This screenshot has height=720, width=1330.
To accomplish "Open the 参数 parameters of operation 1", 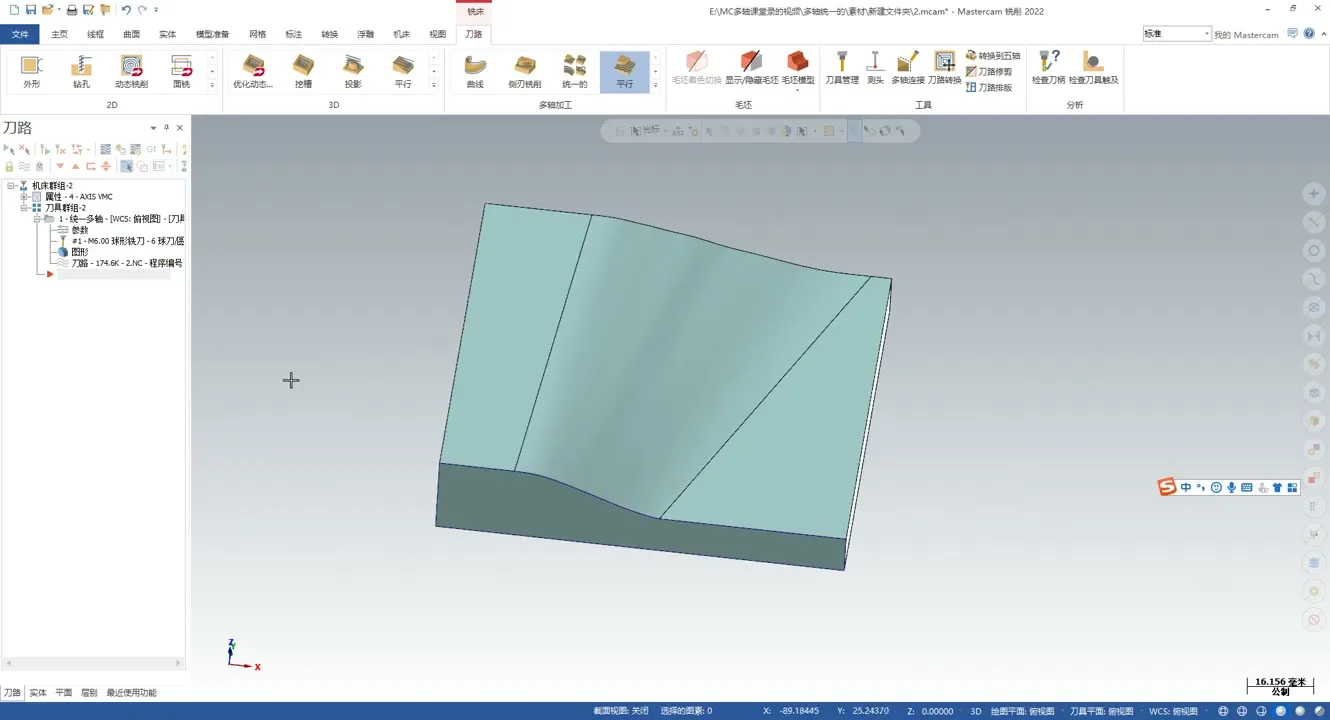I will coord(79,230).
